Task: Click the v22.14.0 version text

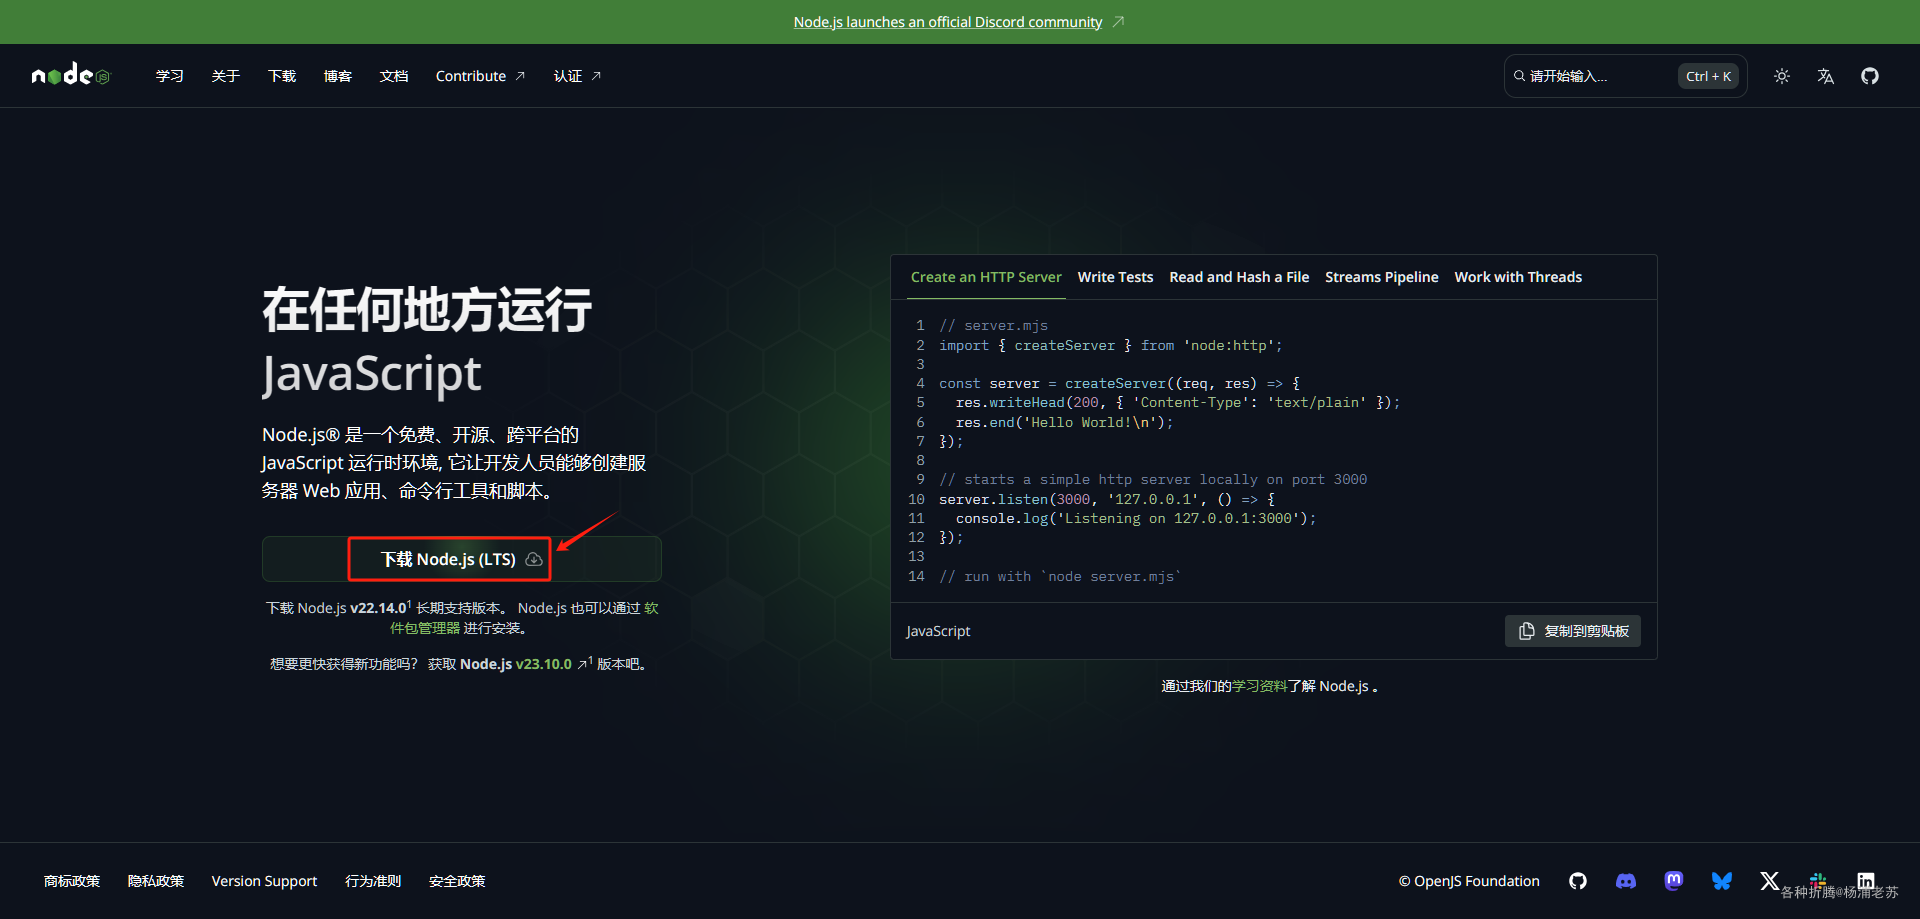Action: (378, 608)
